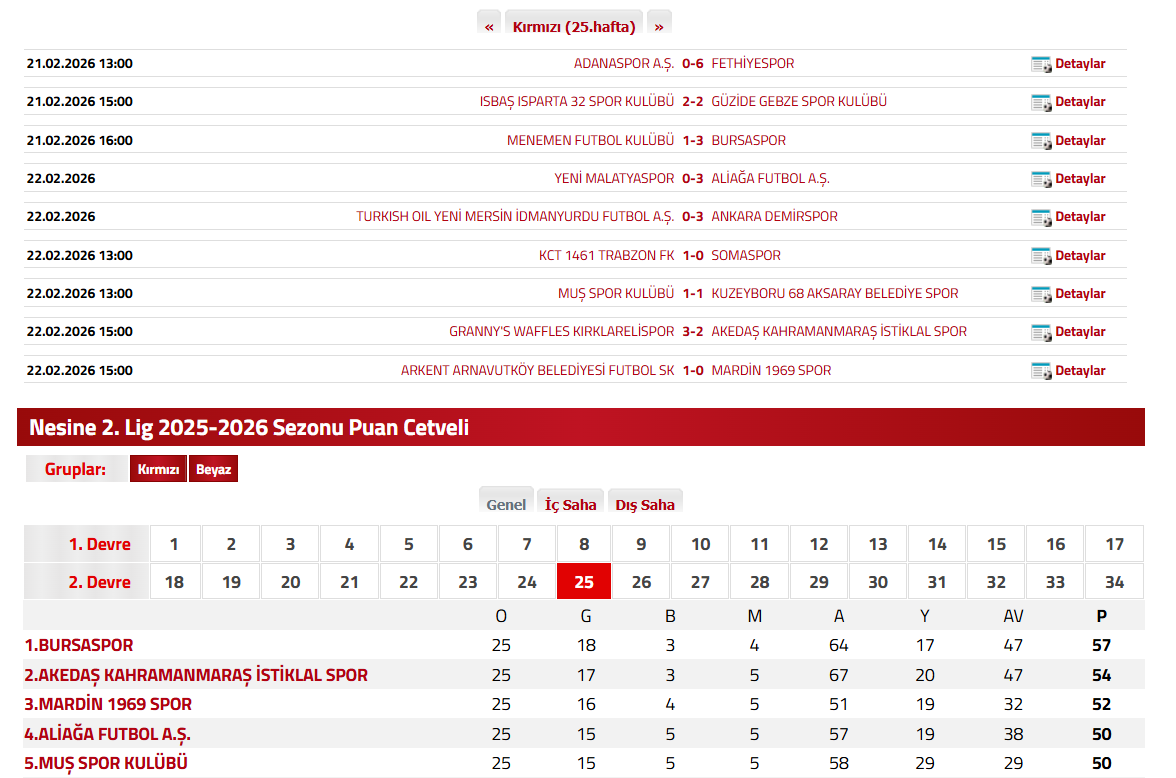Select the Kırmızı group button

pos(158,469)
